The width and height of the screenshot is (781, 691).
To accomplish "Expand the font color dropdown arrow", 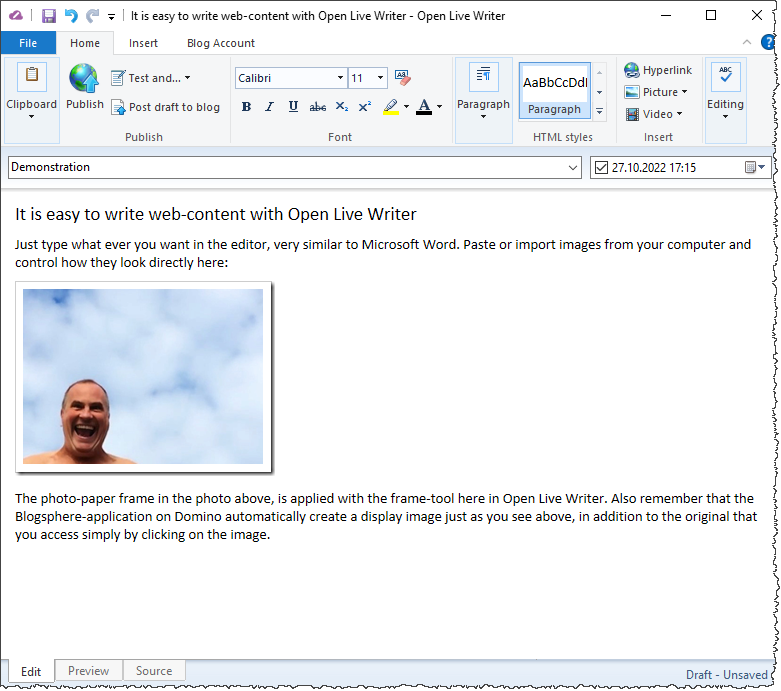I will pos(439,107).
